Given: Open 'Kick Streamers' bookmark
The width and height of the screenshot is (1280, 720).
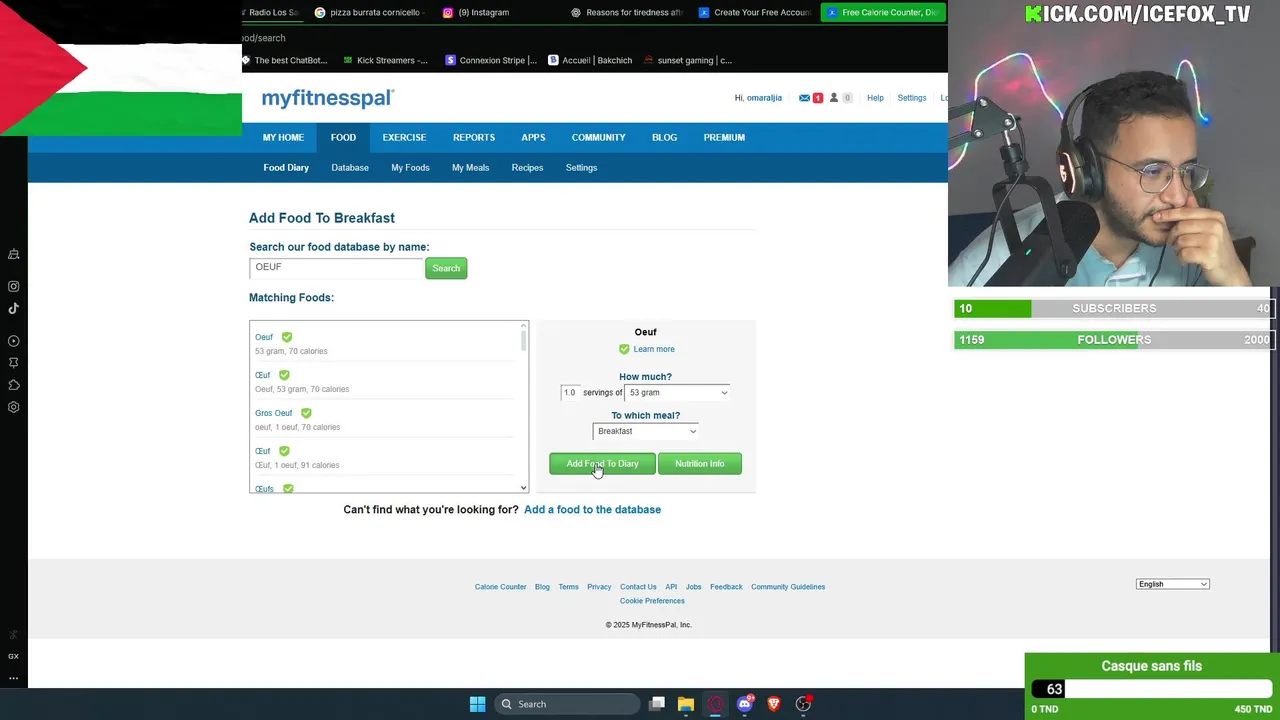Looking at the screenshot, I should pos(385,60).
